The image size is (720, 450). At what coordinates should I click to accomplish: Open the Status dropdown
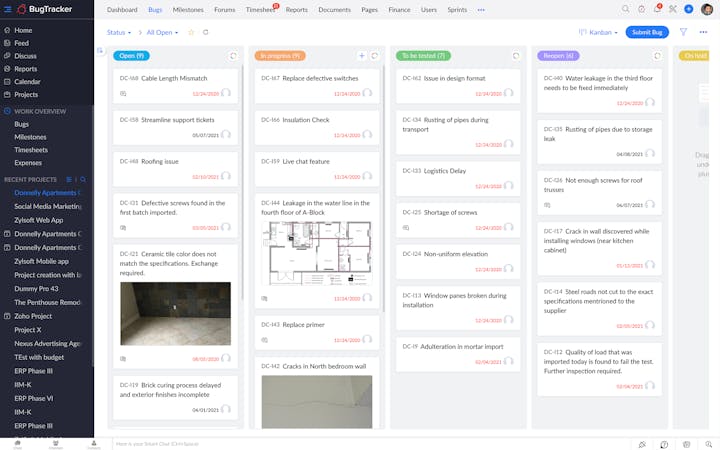[x=118, y=32]
